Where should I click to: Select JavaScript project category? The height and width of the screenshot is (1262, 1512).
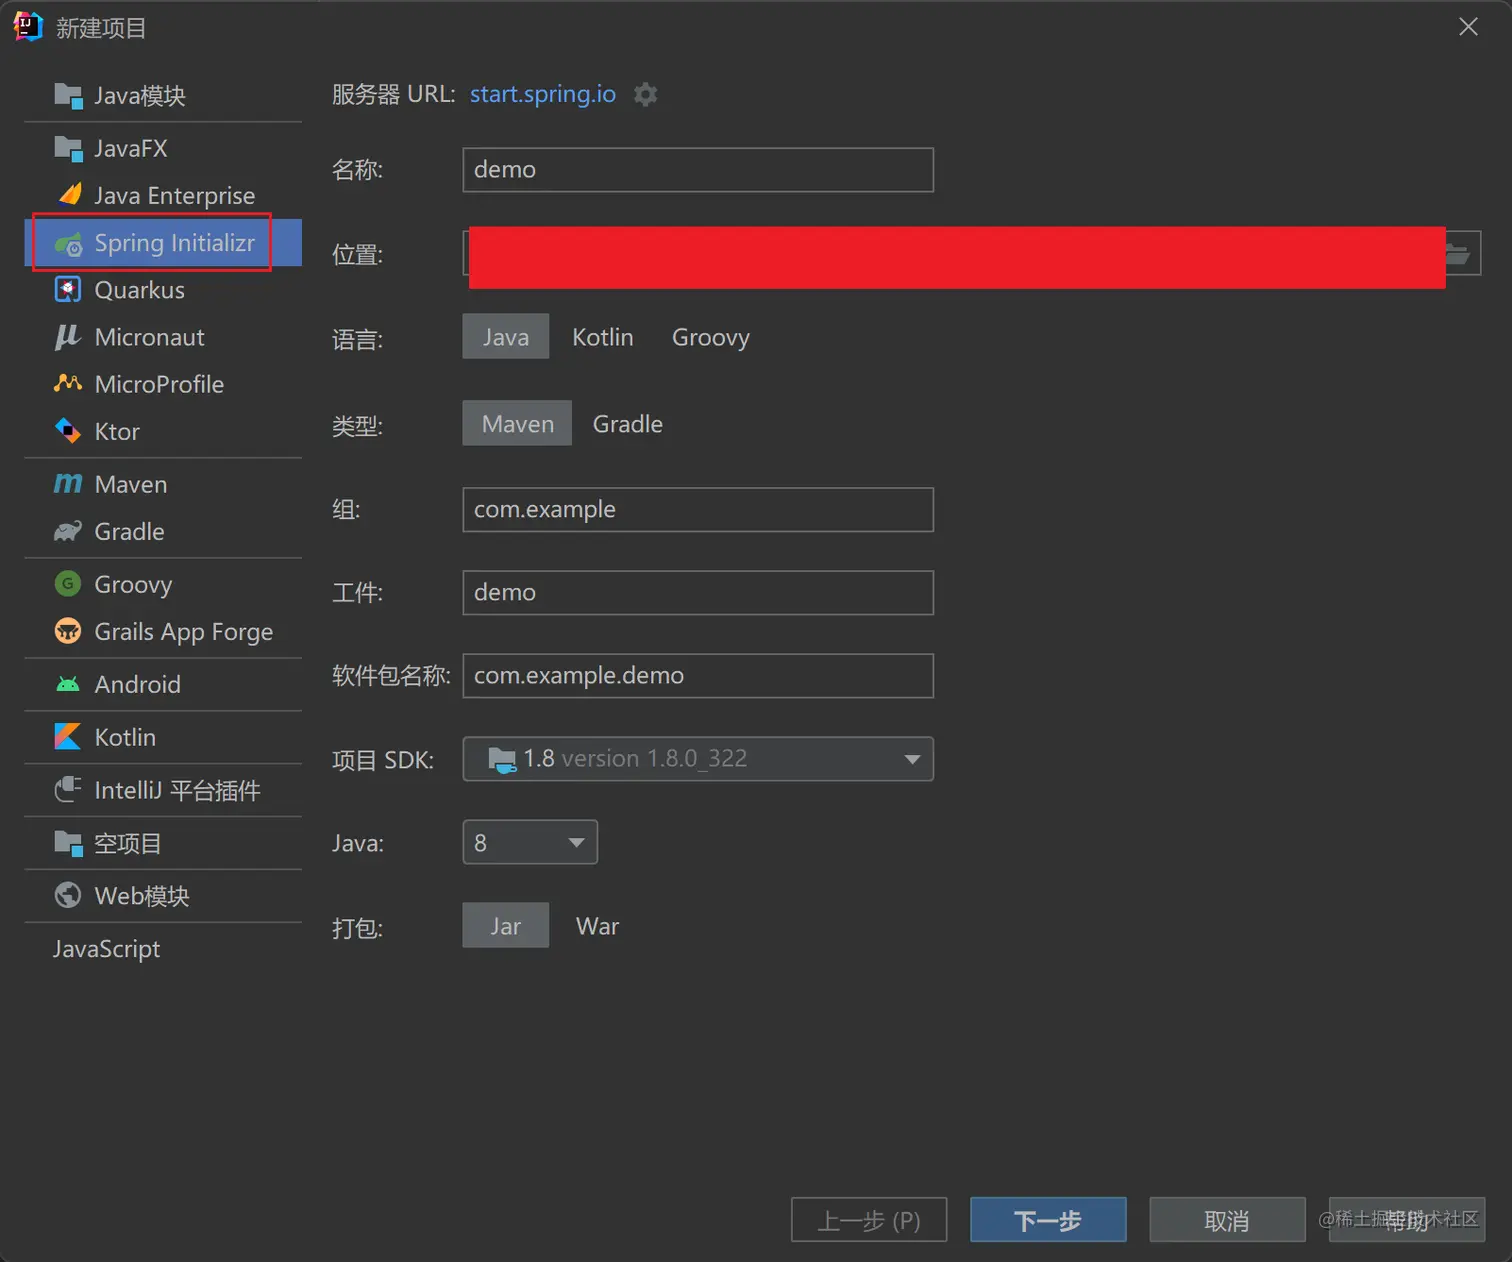pyautogui.click(x=163, y=949)
